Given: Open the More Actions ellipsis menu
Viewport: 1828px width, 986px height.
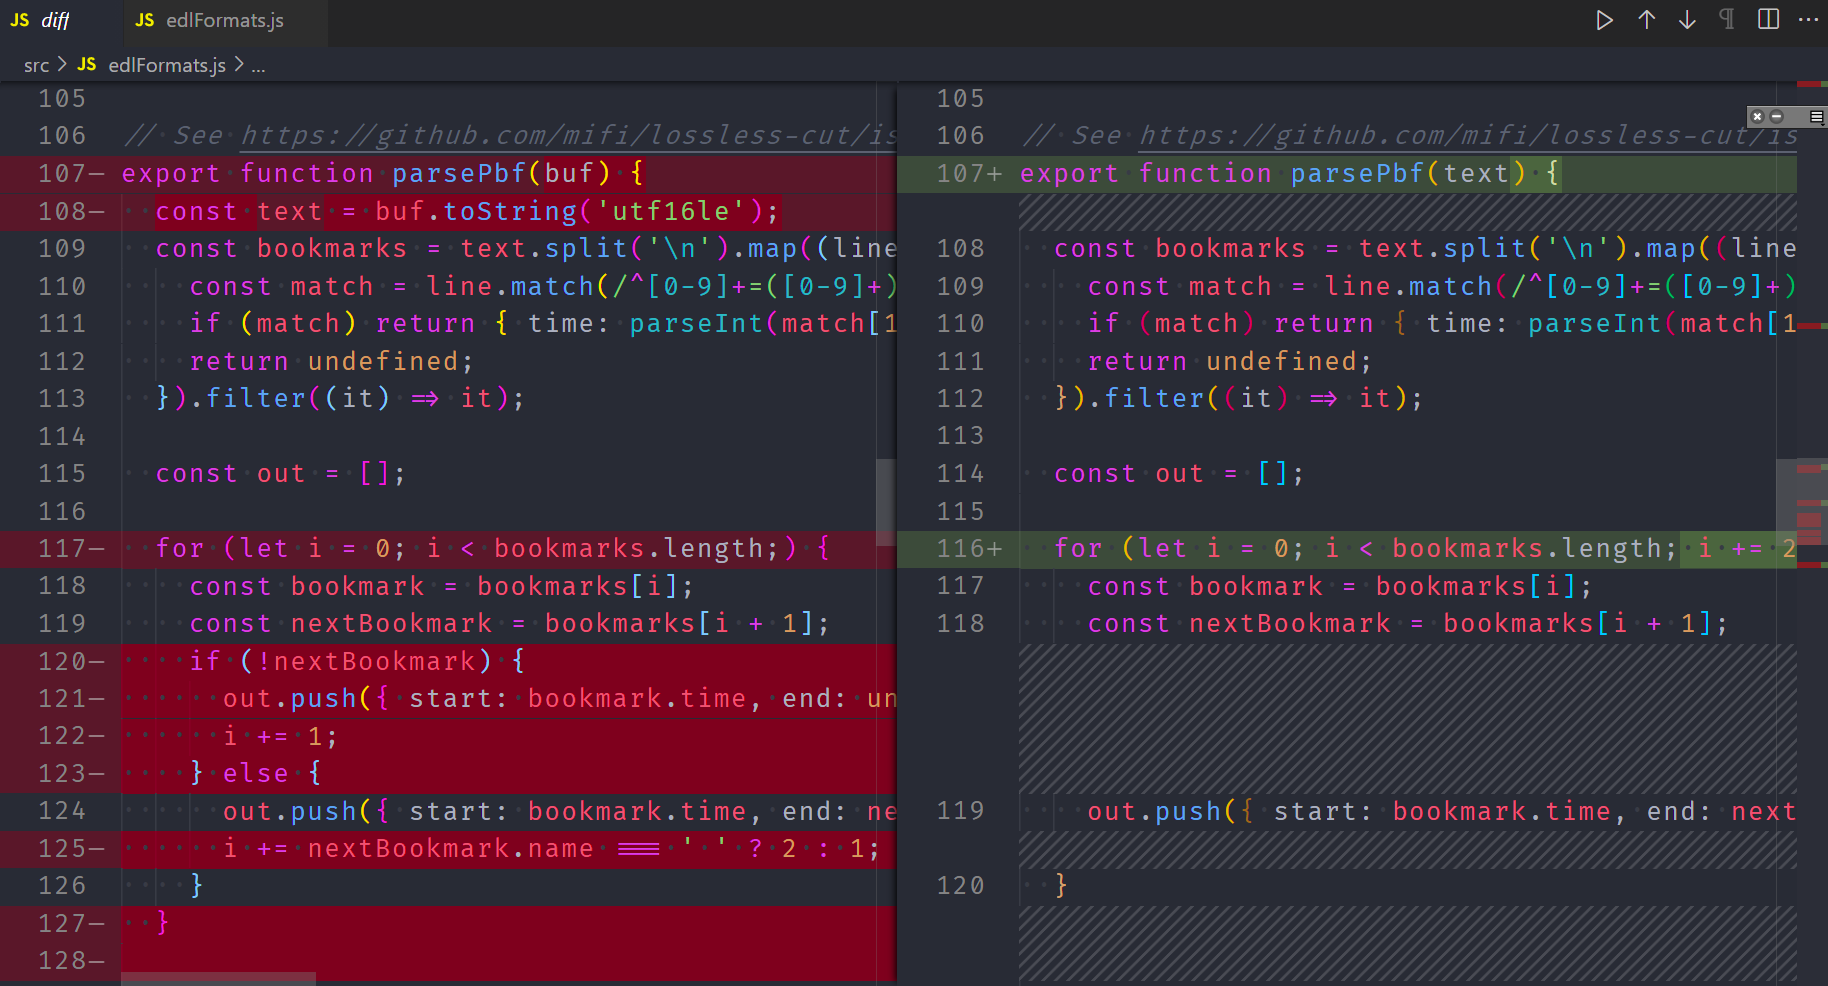Looking at the screenshot, I should point(1809,19).
